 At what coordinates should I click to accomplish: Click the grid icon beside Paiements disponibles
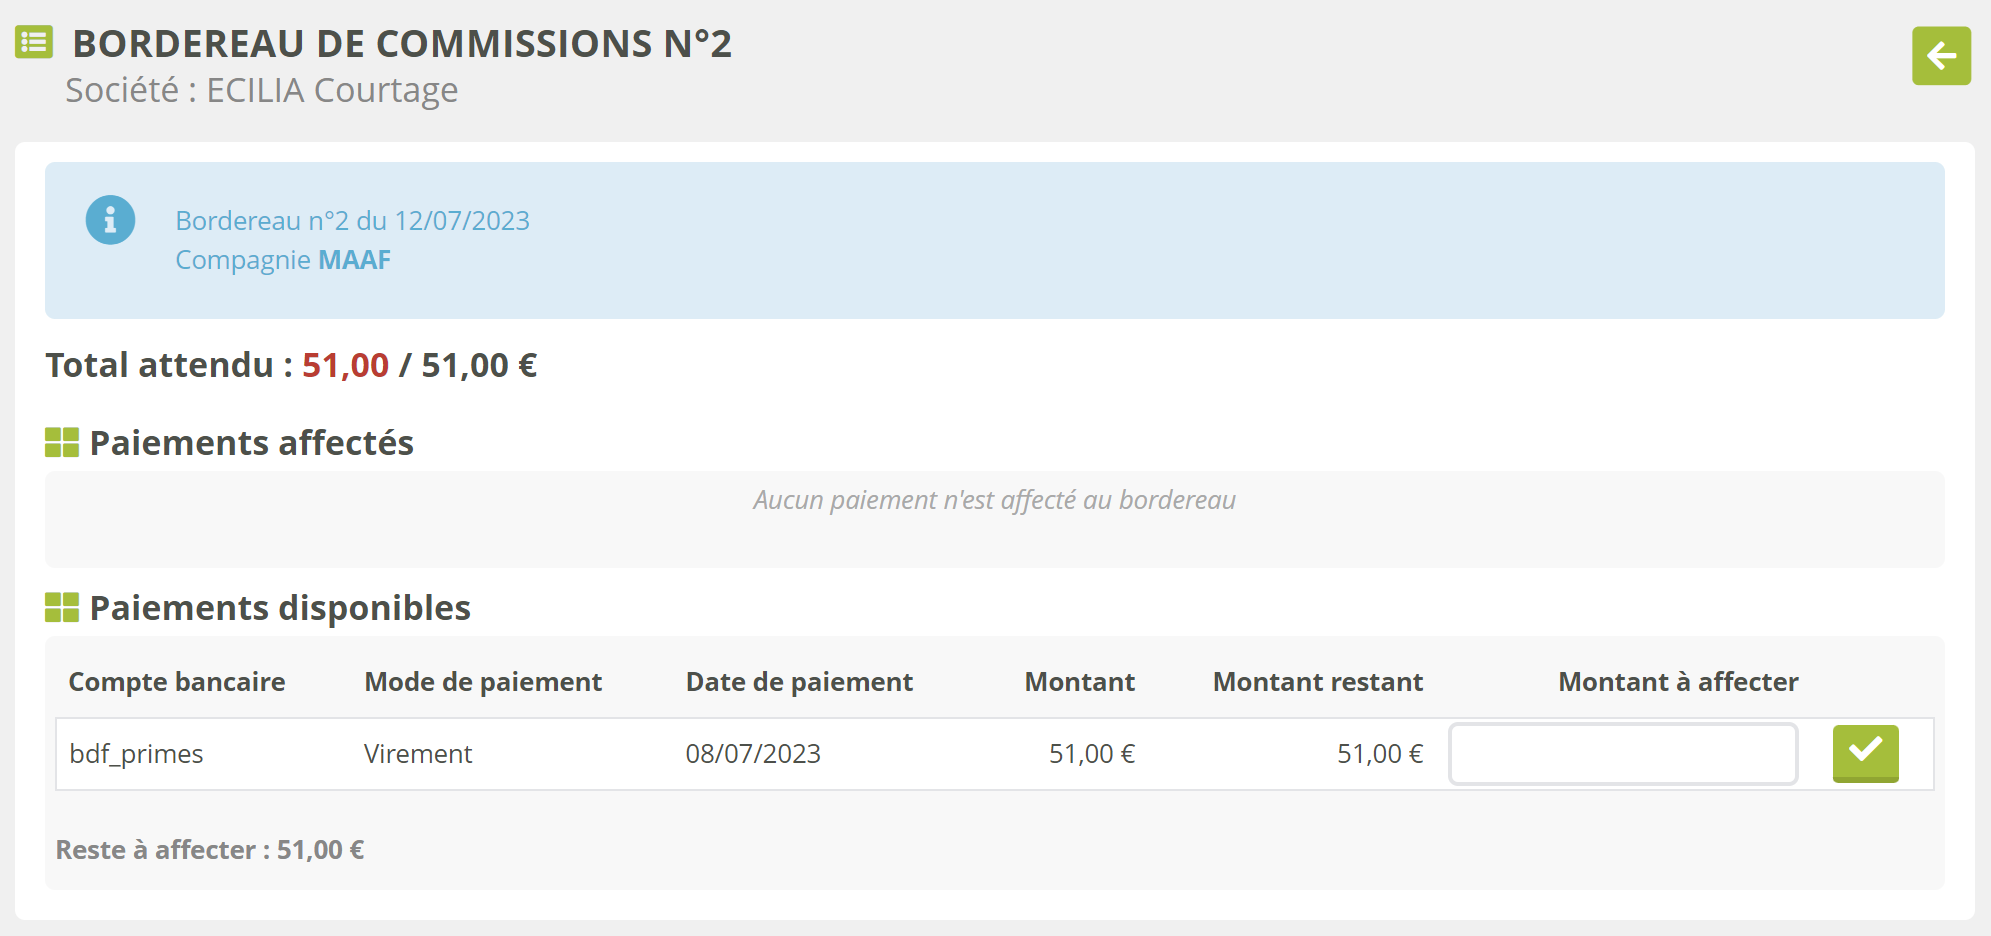(x=62, y=607)
